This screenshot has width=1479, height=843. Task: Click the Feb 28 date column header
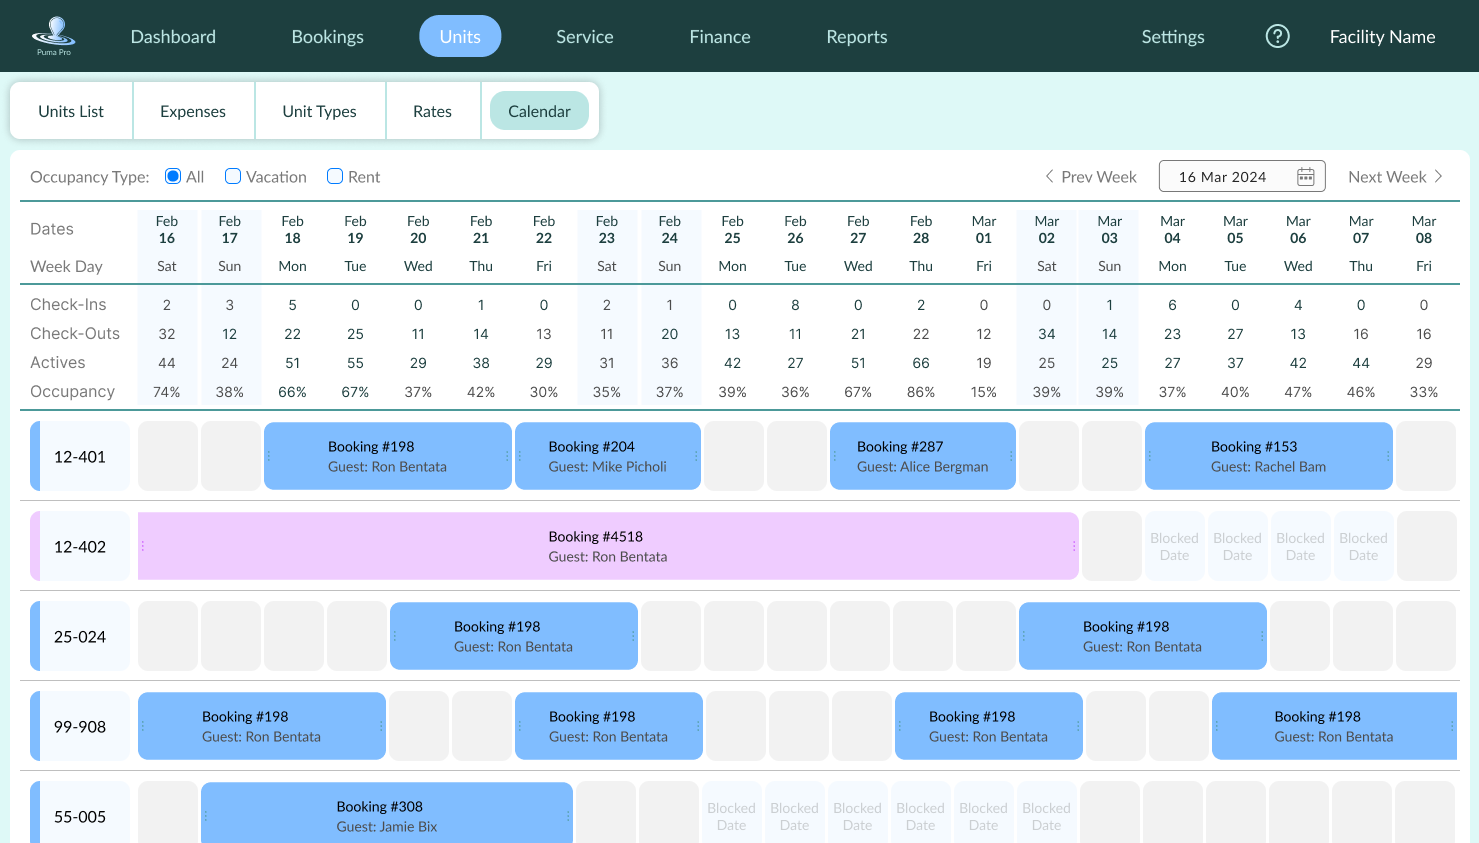(x=921, y=230)
